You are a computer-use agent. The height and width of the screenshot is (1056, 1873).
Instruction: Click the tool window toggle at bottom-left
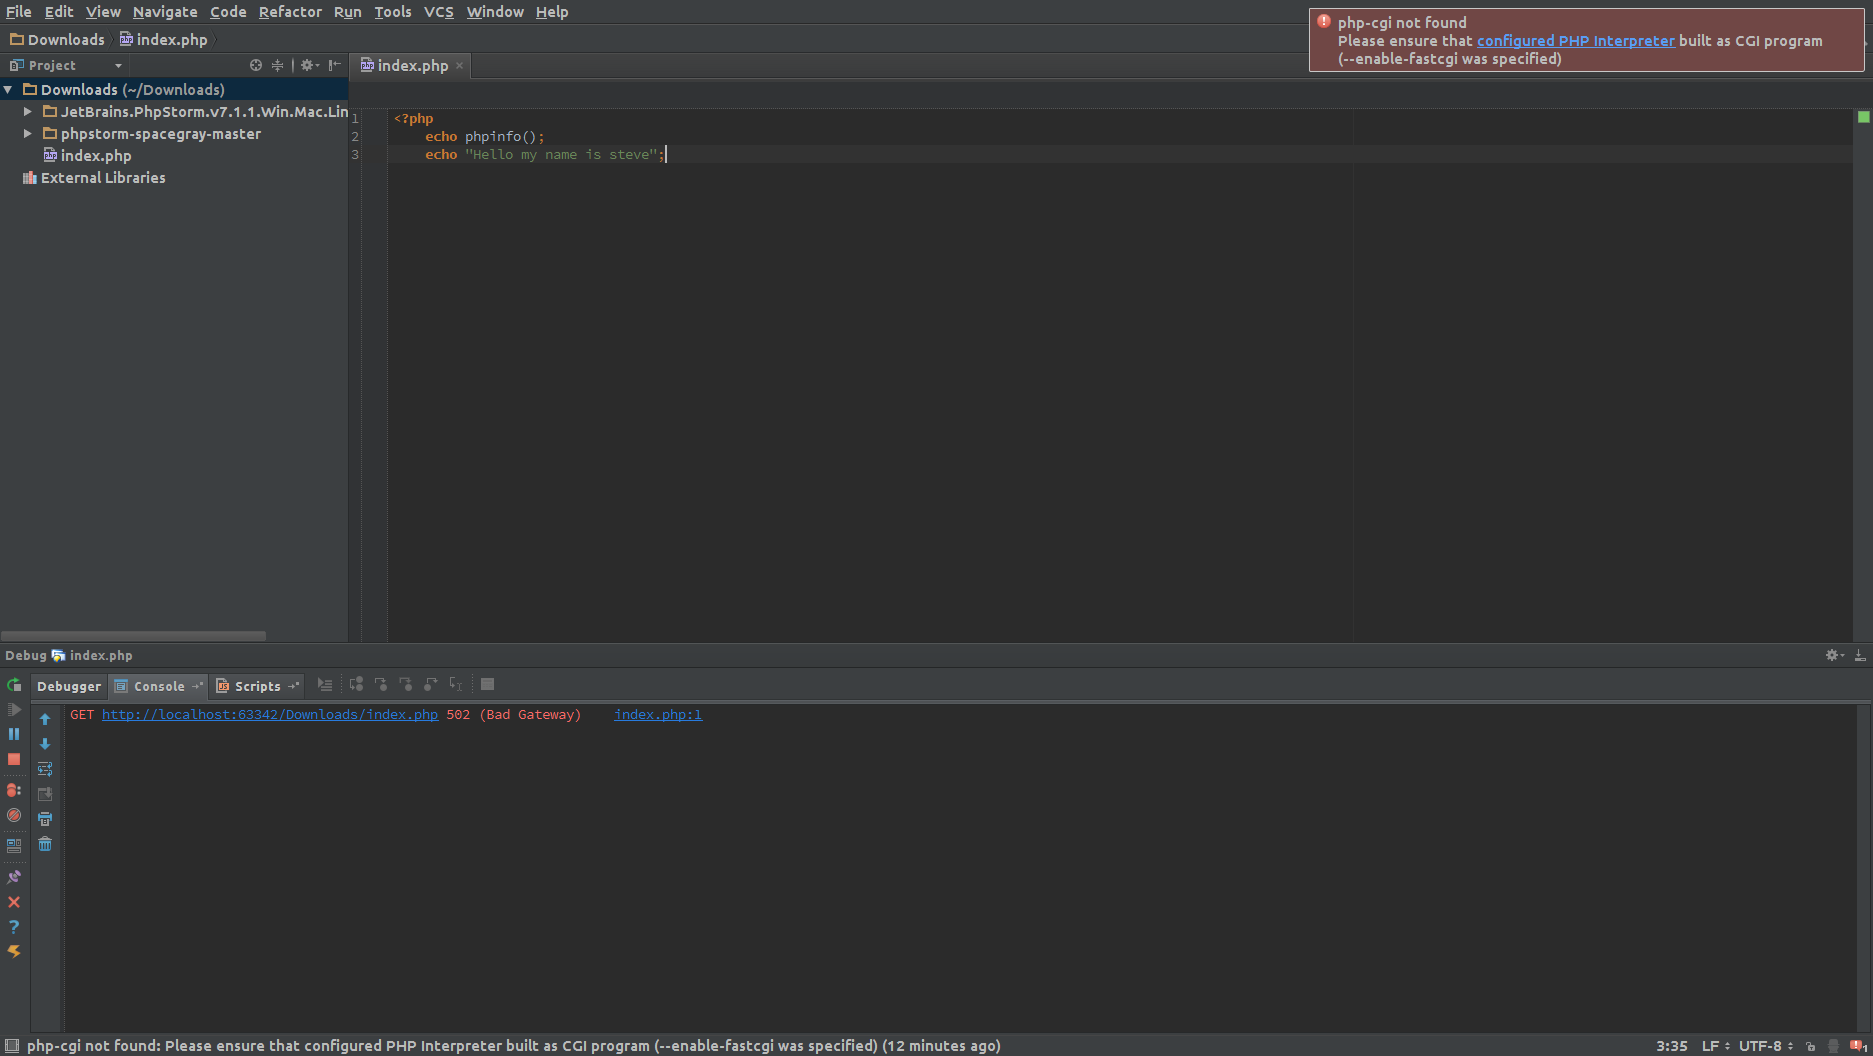12,1046
